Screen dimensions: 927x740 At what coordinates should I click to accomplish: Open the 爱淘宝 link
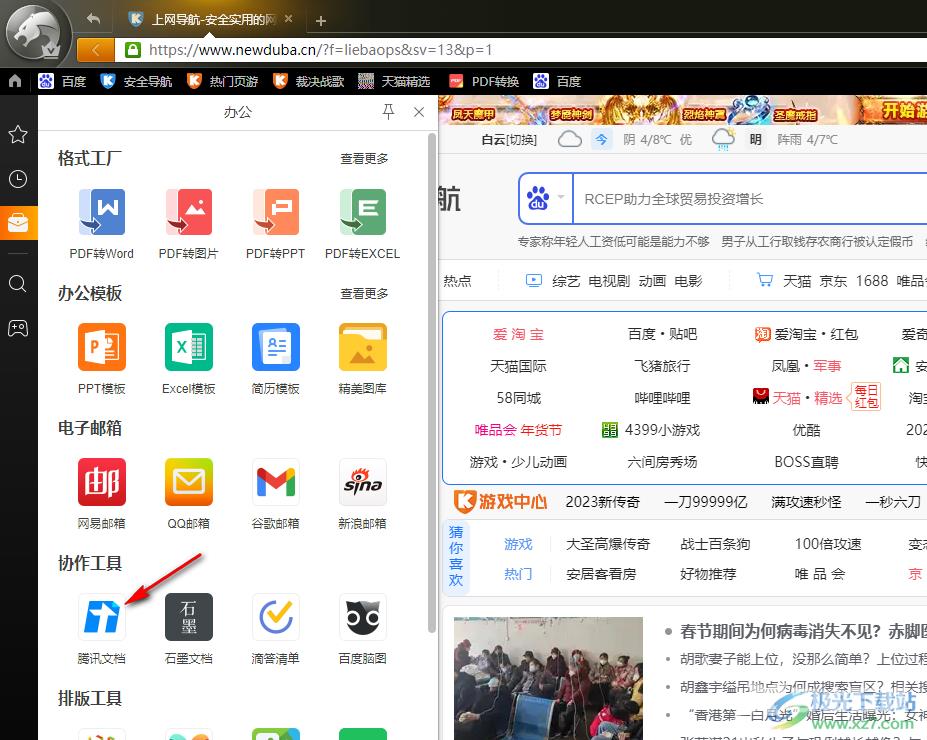click(x=517, y=333)
